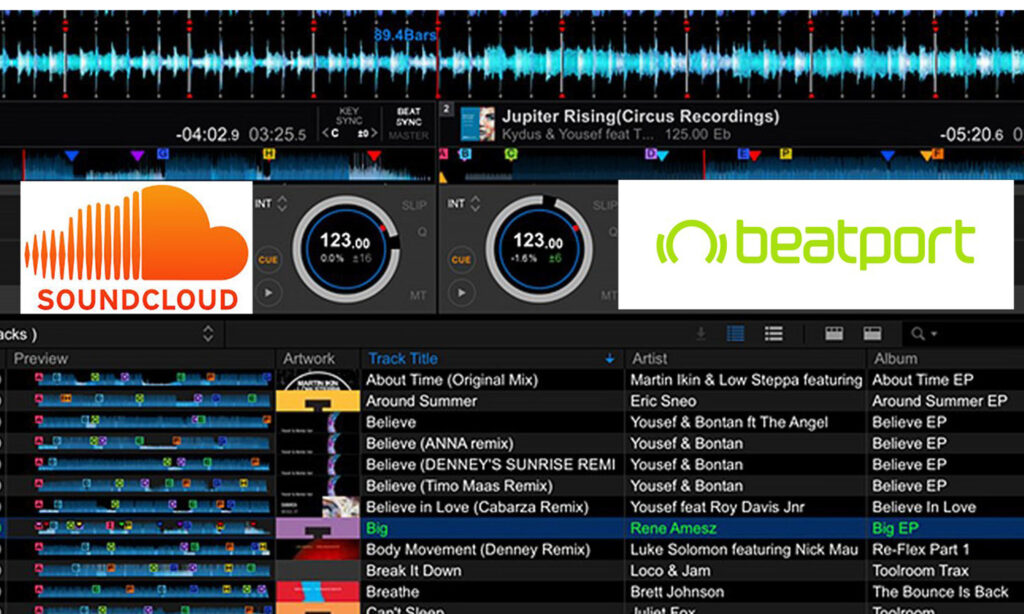
Task: Select Body Movement (Denney Remix) track
Action: pyautogui.click(x=478, y=549)
